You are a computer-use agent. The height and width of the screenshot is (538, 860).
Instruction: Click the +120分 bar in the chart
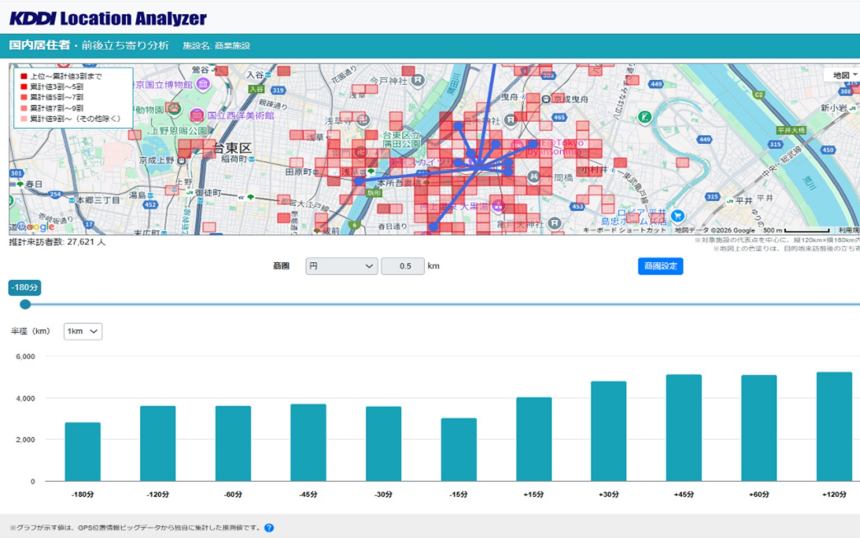(834, 427)
